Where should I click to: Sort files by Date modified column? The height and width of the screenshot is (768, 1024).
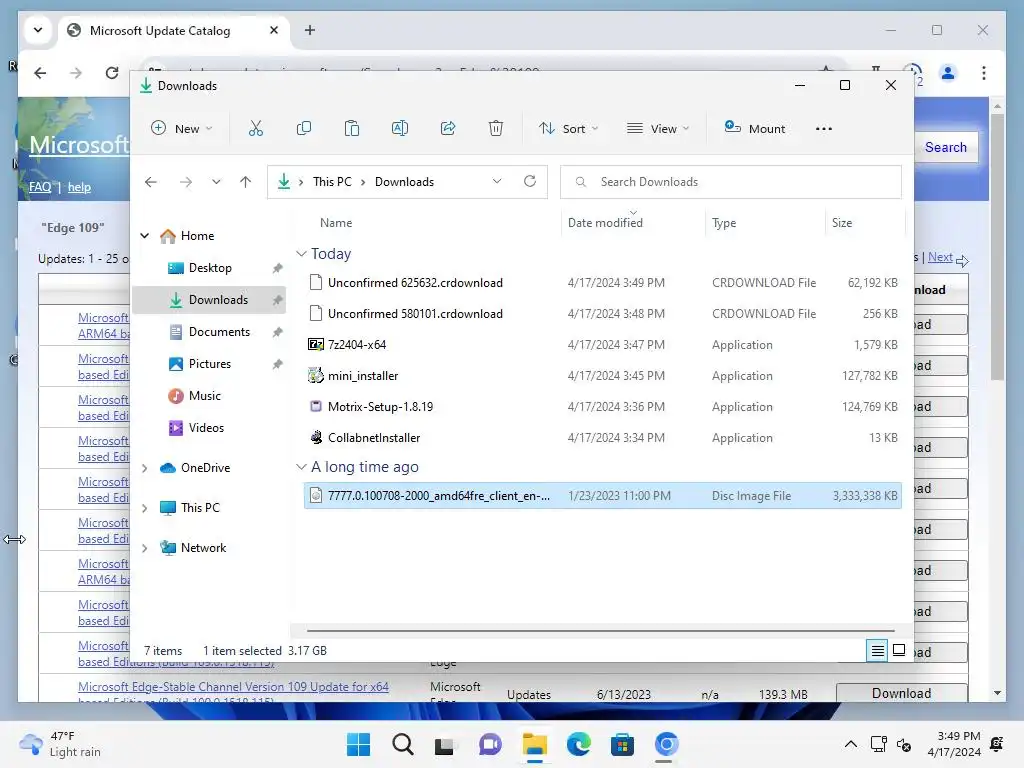pos(605,223)
